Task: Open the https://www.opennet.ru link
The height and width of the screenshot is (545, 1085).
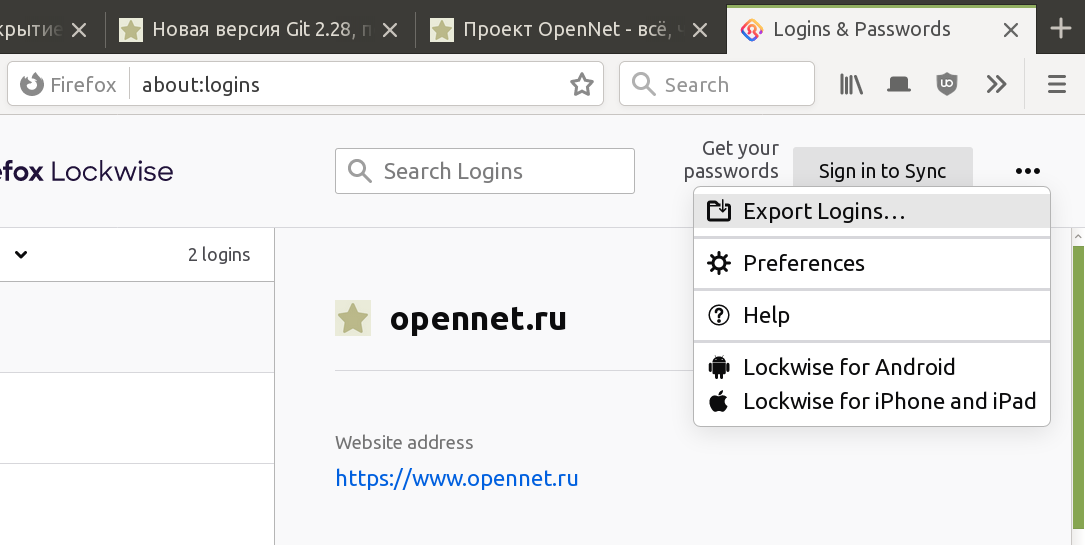Action: 457,478
